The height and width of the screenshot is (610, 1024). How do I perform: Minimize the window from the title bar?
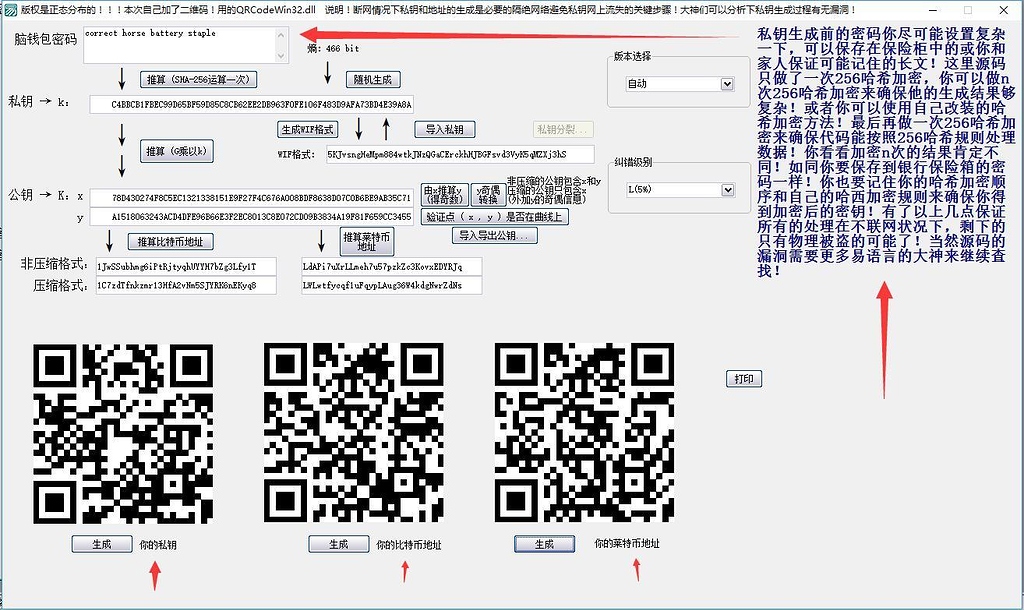coord(933,10)
